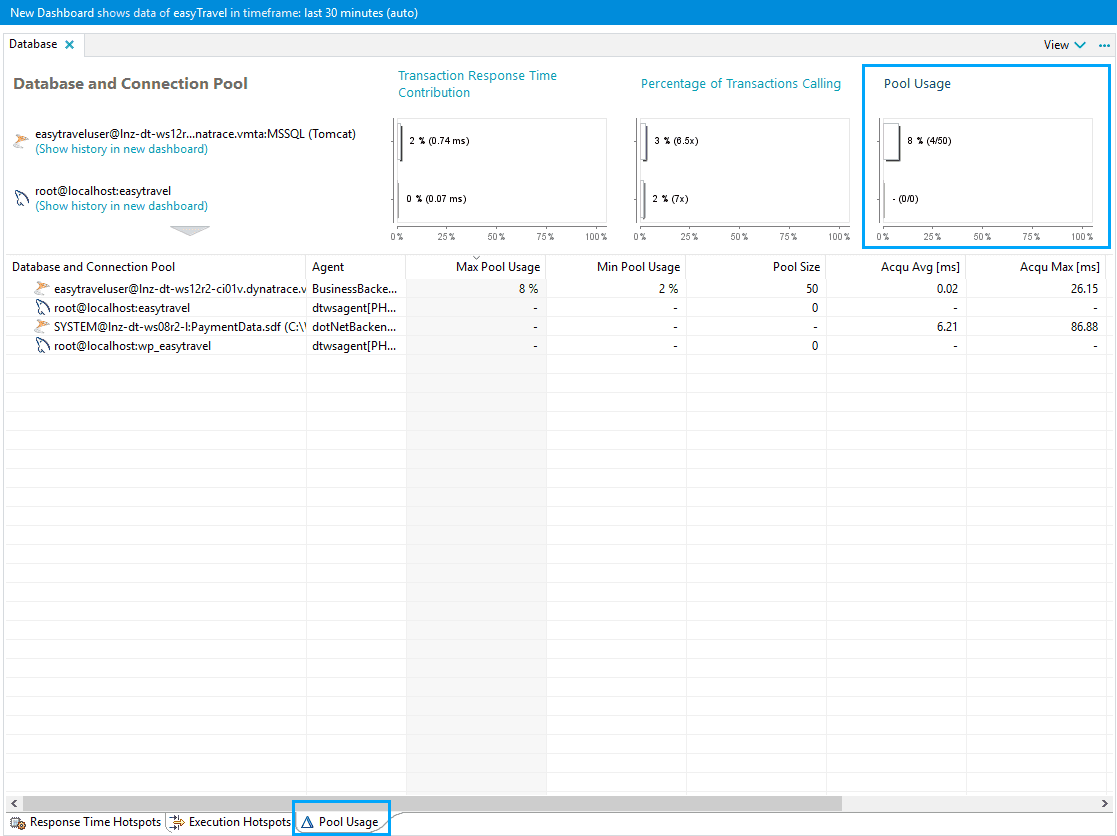This screenshot has width=1117, height=836.
Task: Click the Response Time Hotspots tab icon
Action: [x=18, y=822]
